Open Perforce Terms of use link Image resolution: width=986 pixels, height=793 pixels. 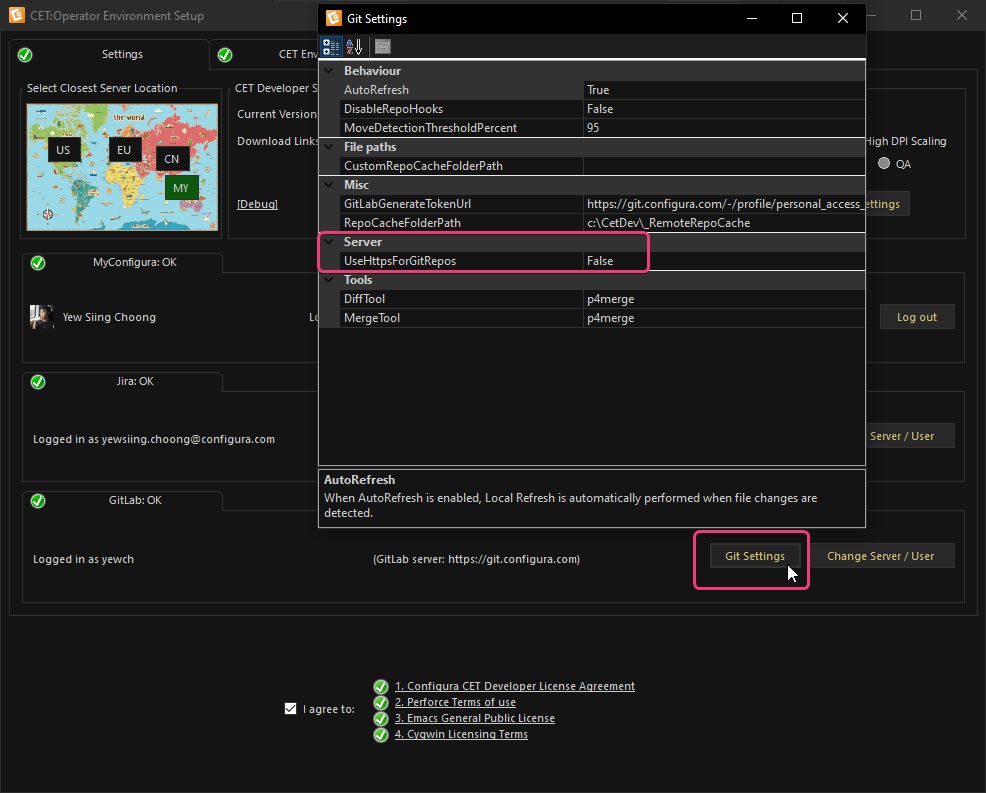coord(455,702)
